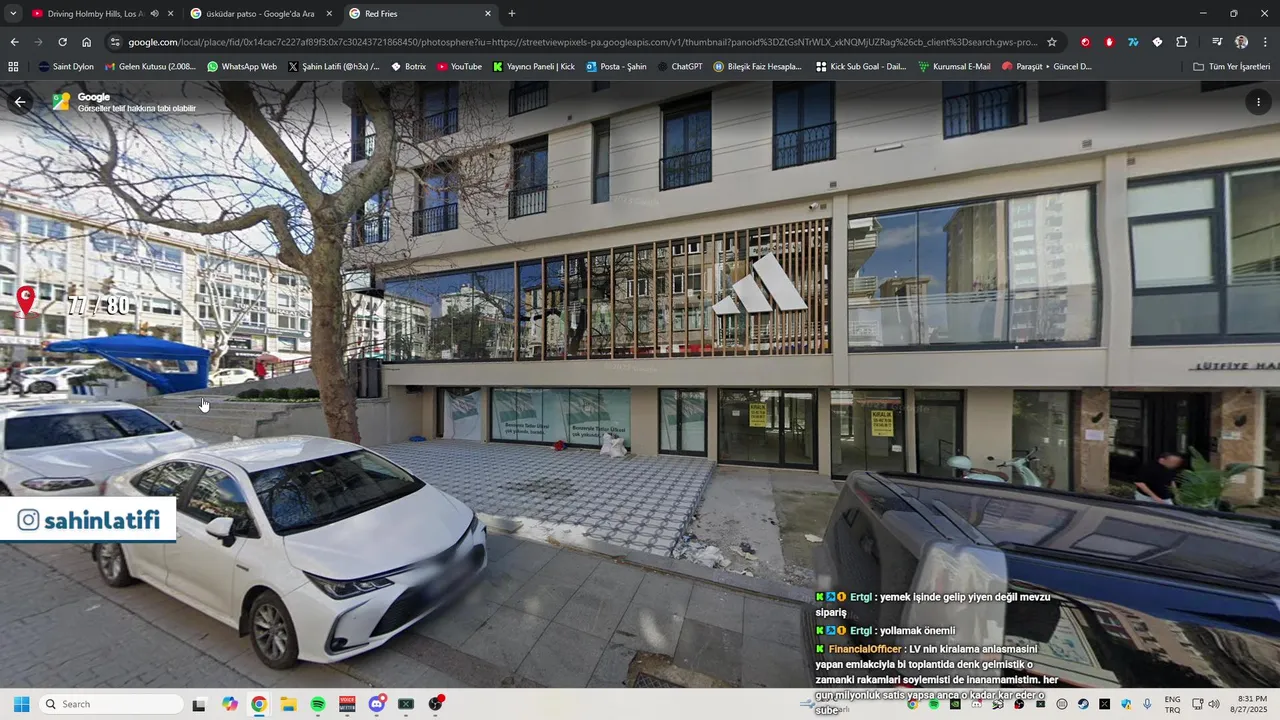This screenshot has width=1280, height=720.
Task: Open Spotify in the left taskbar group
Action: click(318, 704)
